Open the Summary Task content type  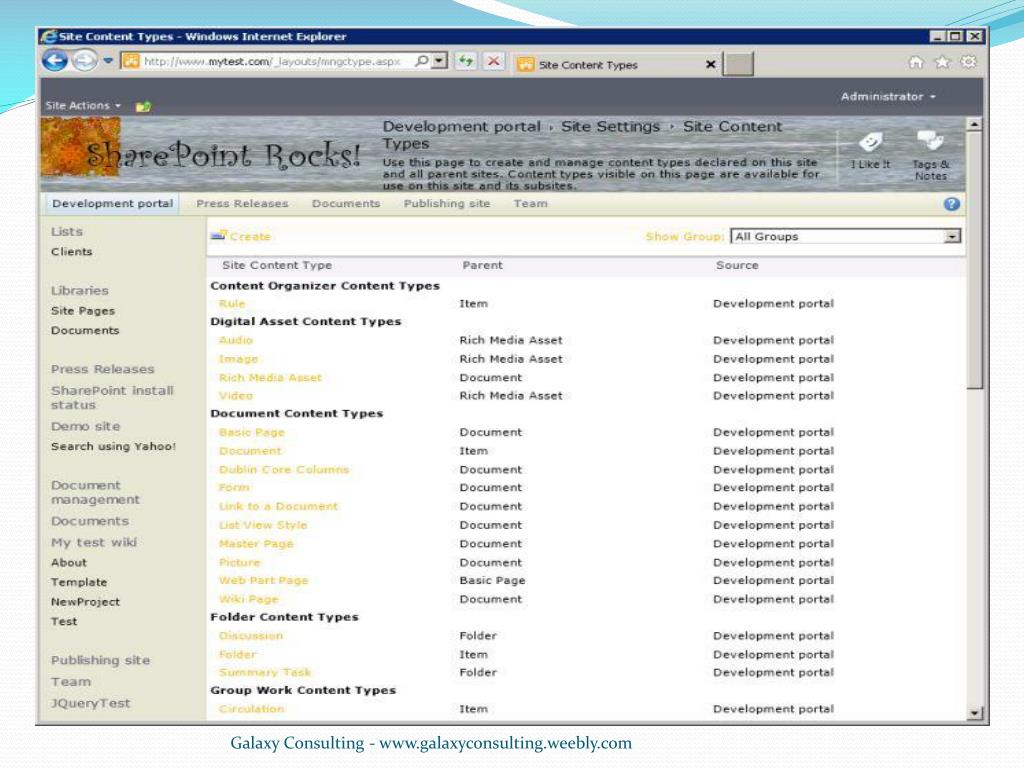[x=264, y=673]
